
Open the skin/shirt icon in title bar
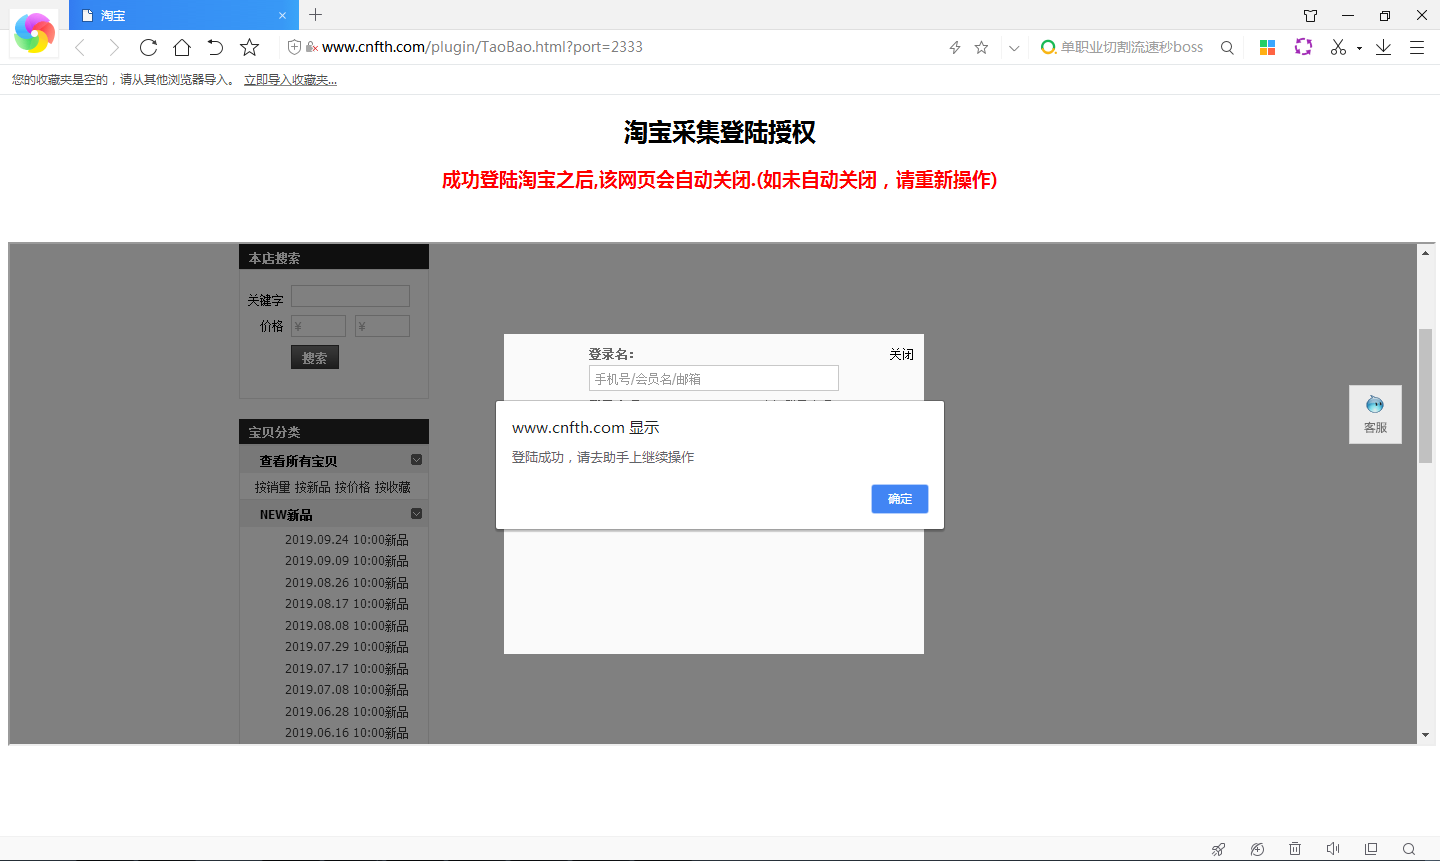pyautogui.click(x=1310, y=15)
